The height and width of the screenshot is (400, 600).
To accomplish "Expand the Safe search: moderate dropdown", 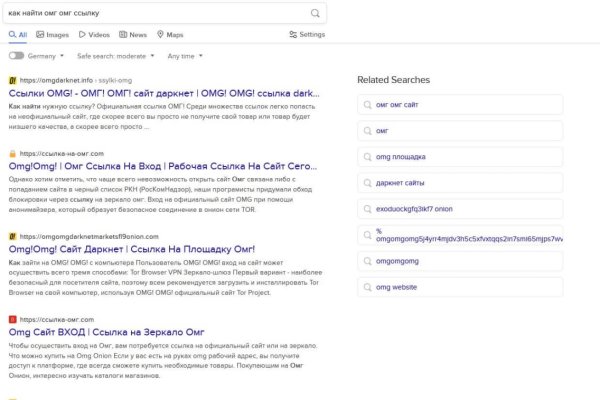I will 114,56.
